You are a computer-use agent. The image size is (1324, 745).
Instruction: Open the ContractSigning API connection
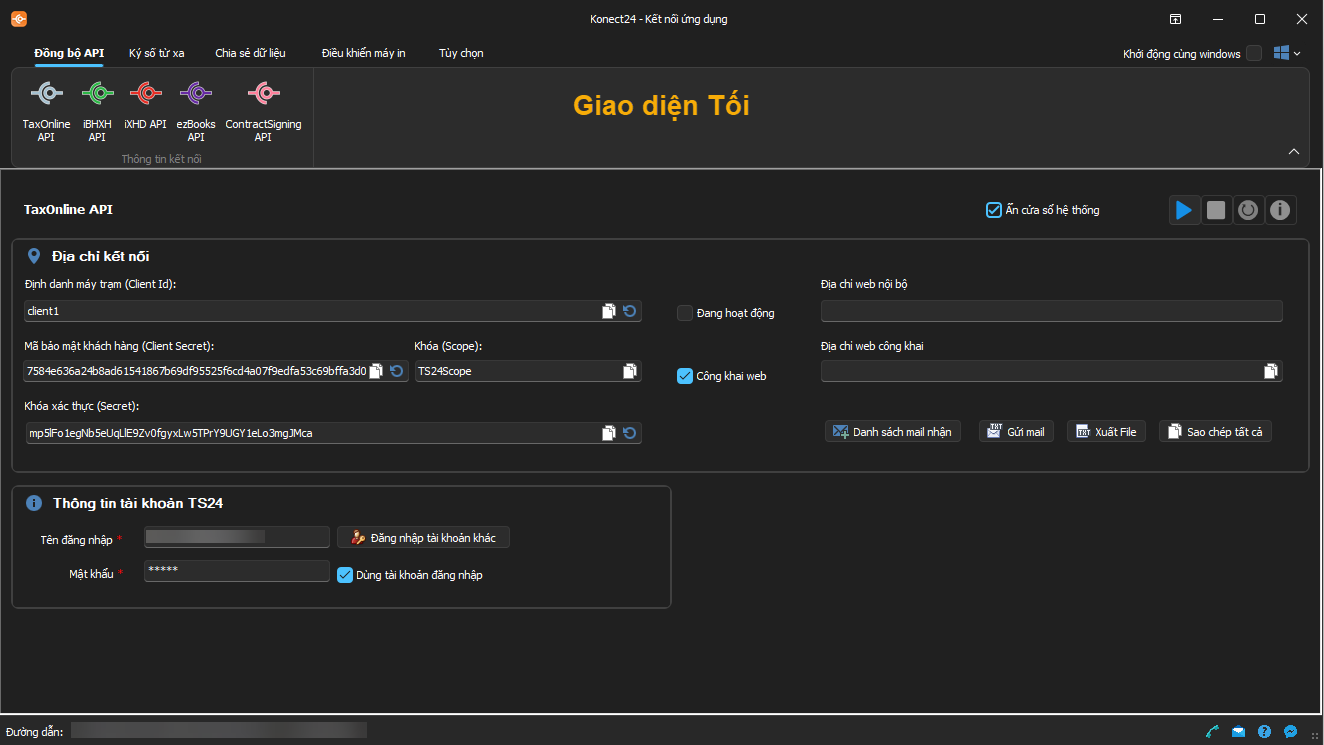point(263,111)
